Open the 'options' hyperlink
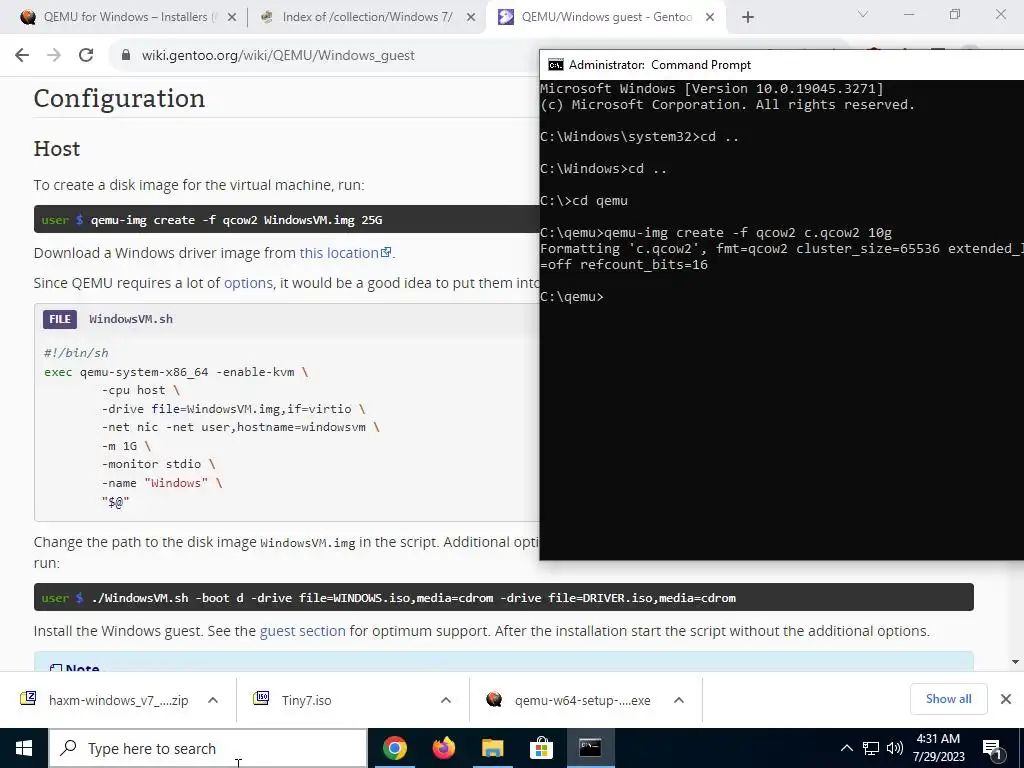This screenshot has height=768, width=1024. pos(248,283)
